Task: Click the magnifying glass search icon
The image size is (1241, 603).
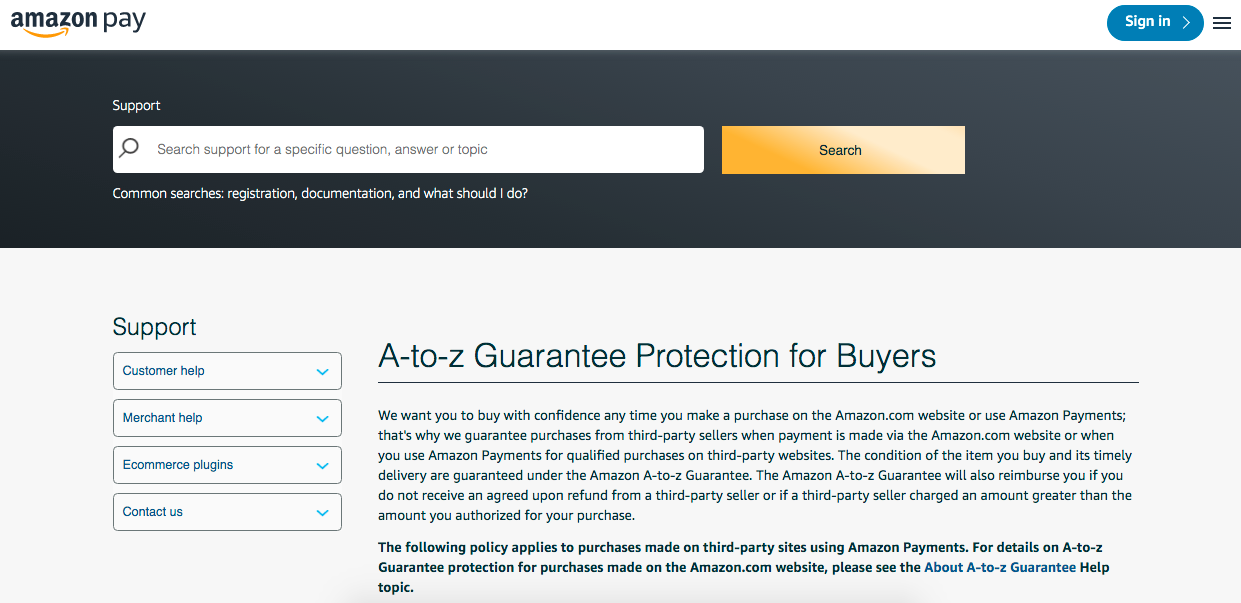Action: [130, 149]
